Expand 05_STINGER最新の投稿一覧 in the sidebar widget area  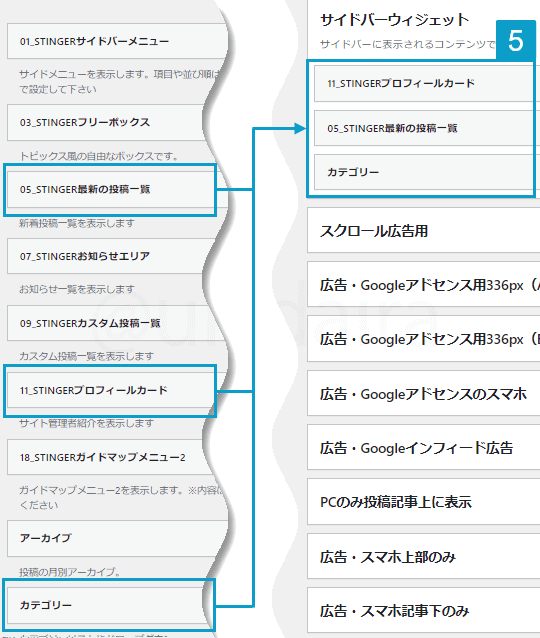[427, 128]
